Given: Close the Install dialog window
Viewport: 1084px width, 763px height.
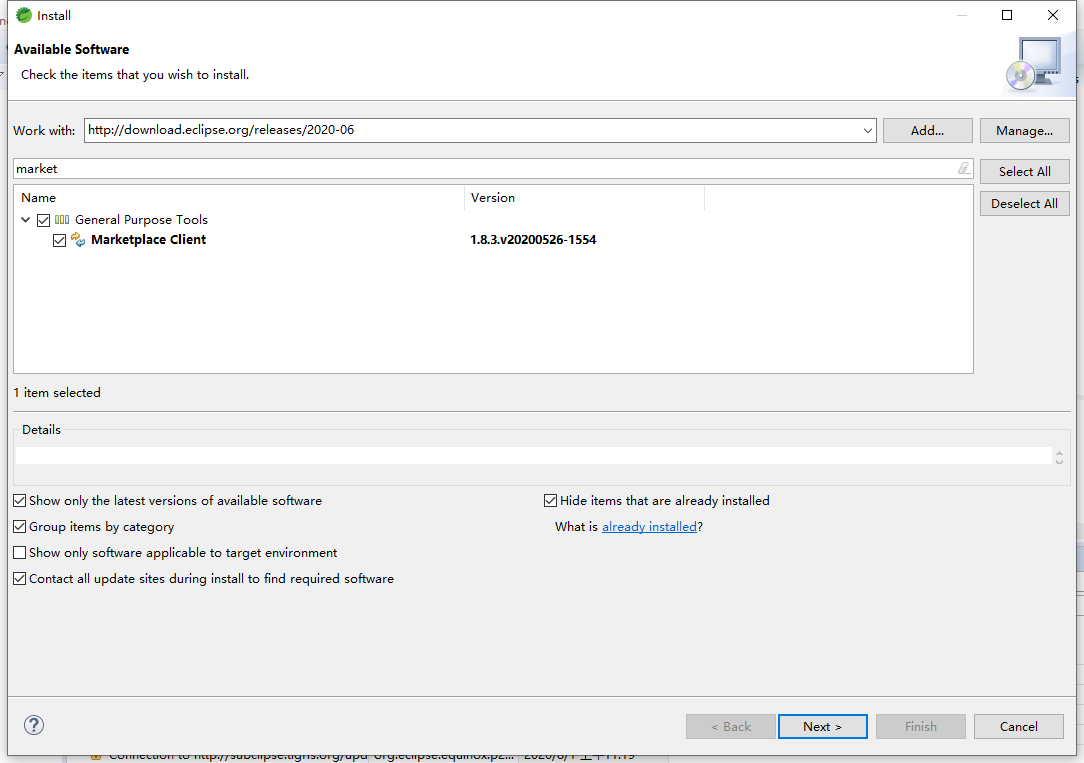Looking at the screenshot, I should coord(1052,15).
